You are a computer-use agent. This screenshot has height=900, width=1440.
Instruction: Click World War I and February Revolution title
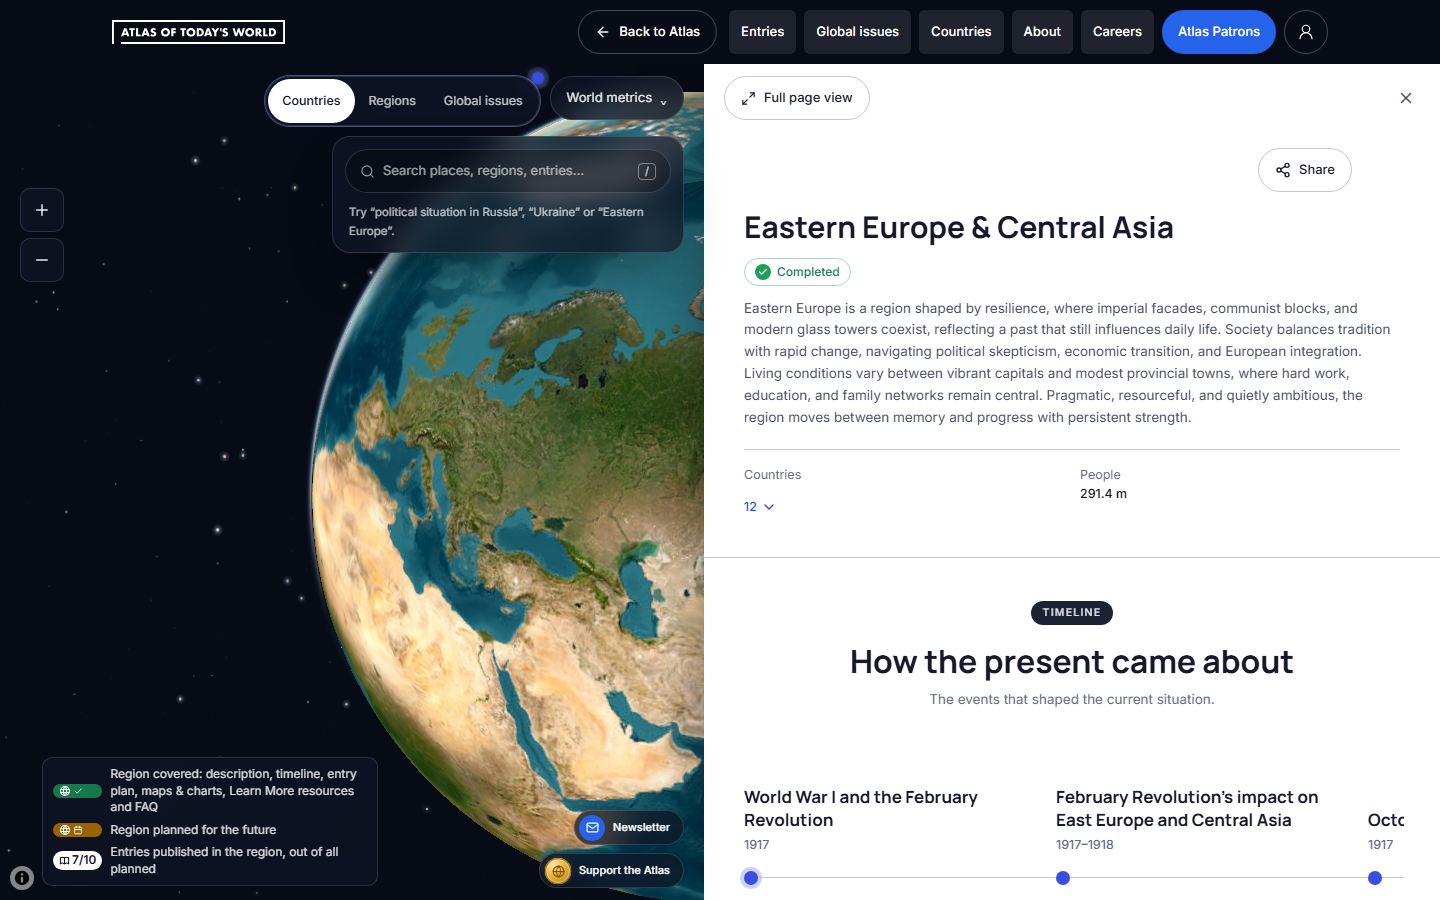click(x=861, y=809)
